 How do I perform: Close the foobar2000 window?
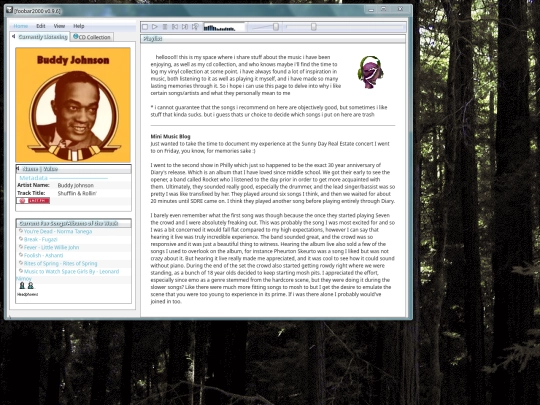point(400,10)
